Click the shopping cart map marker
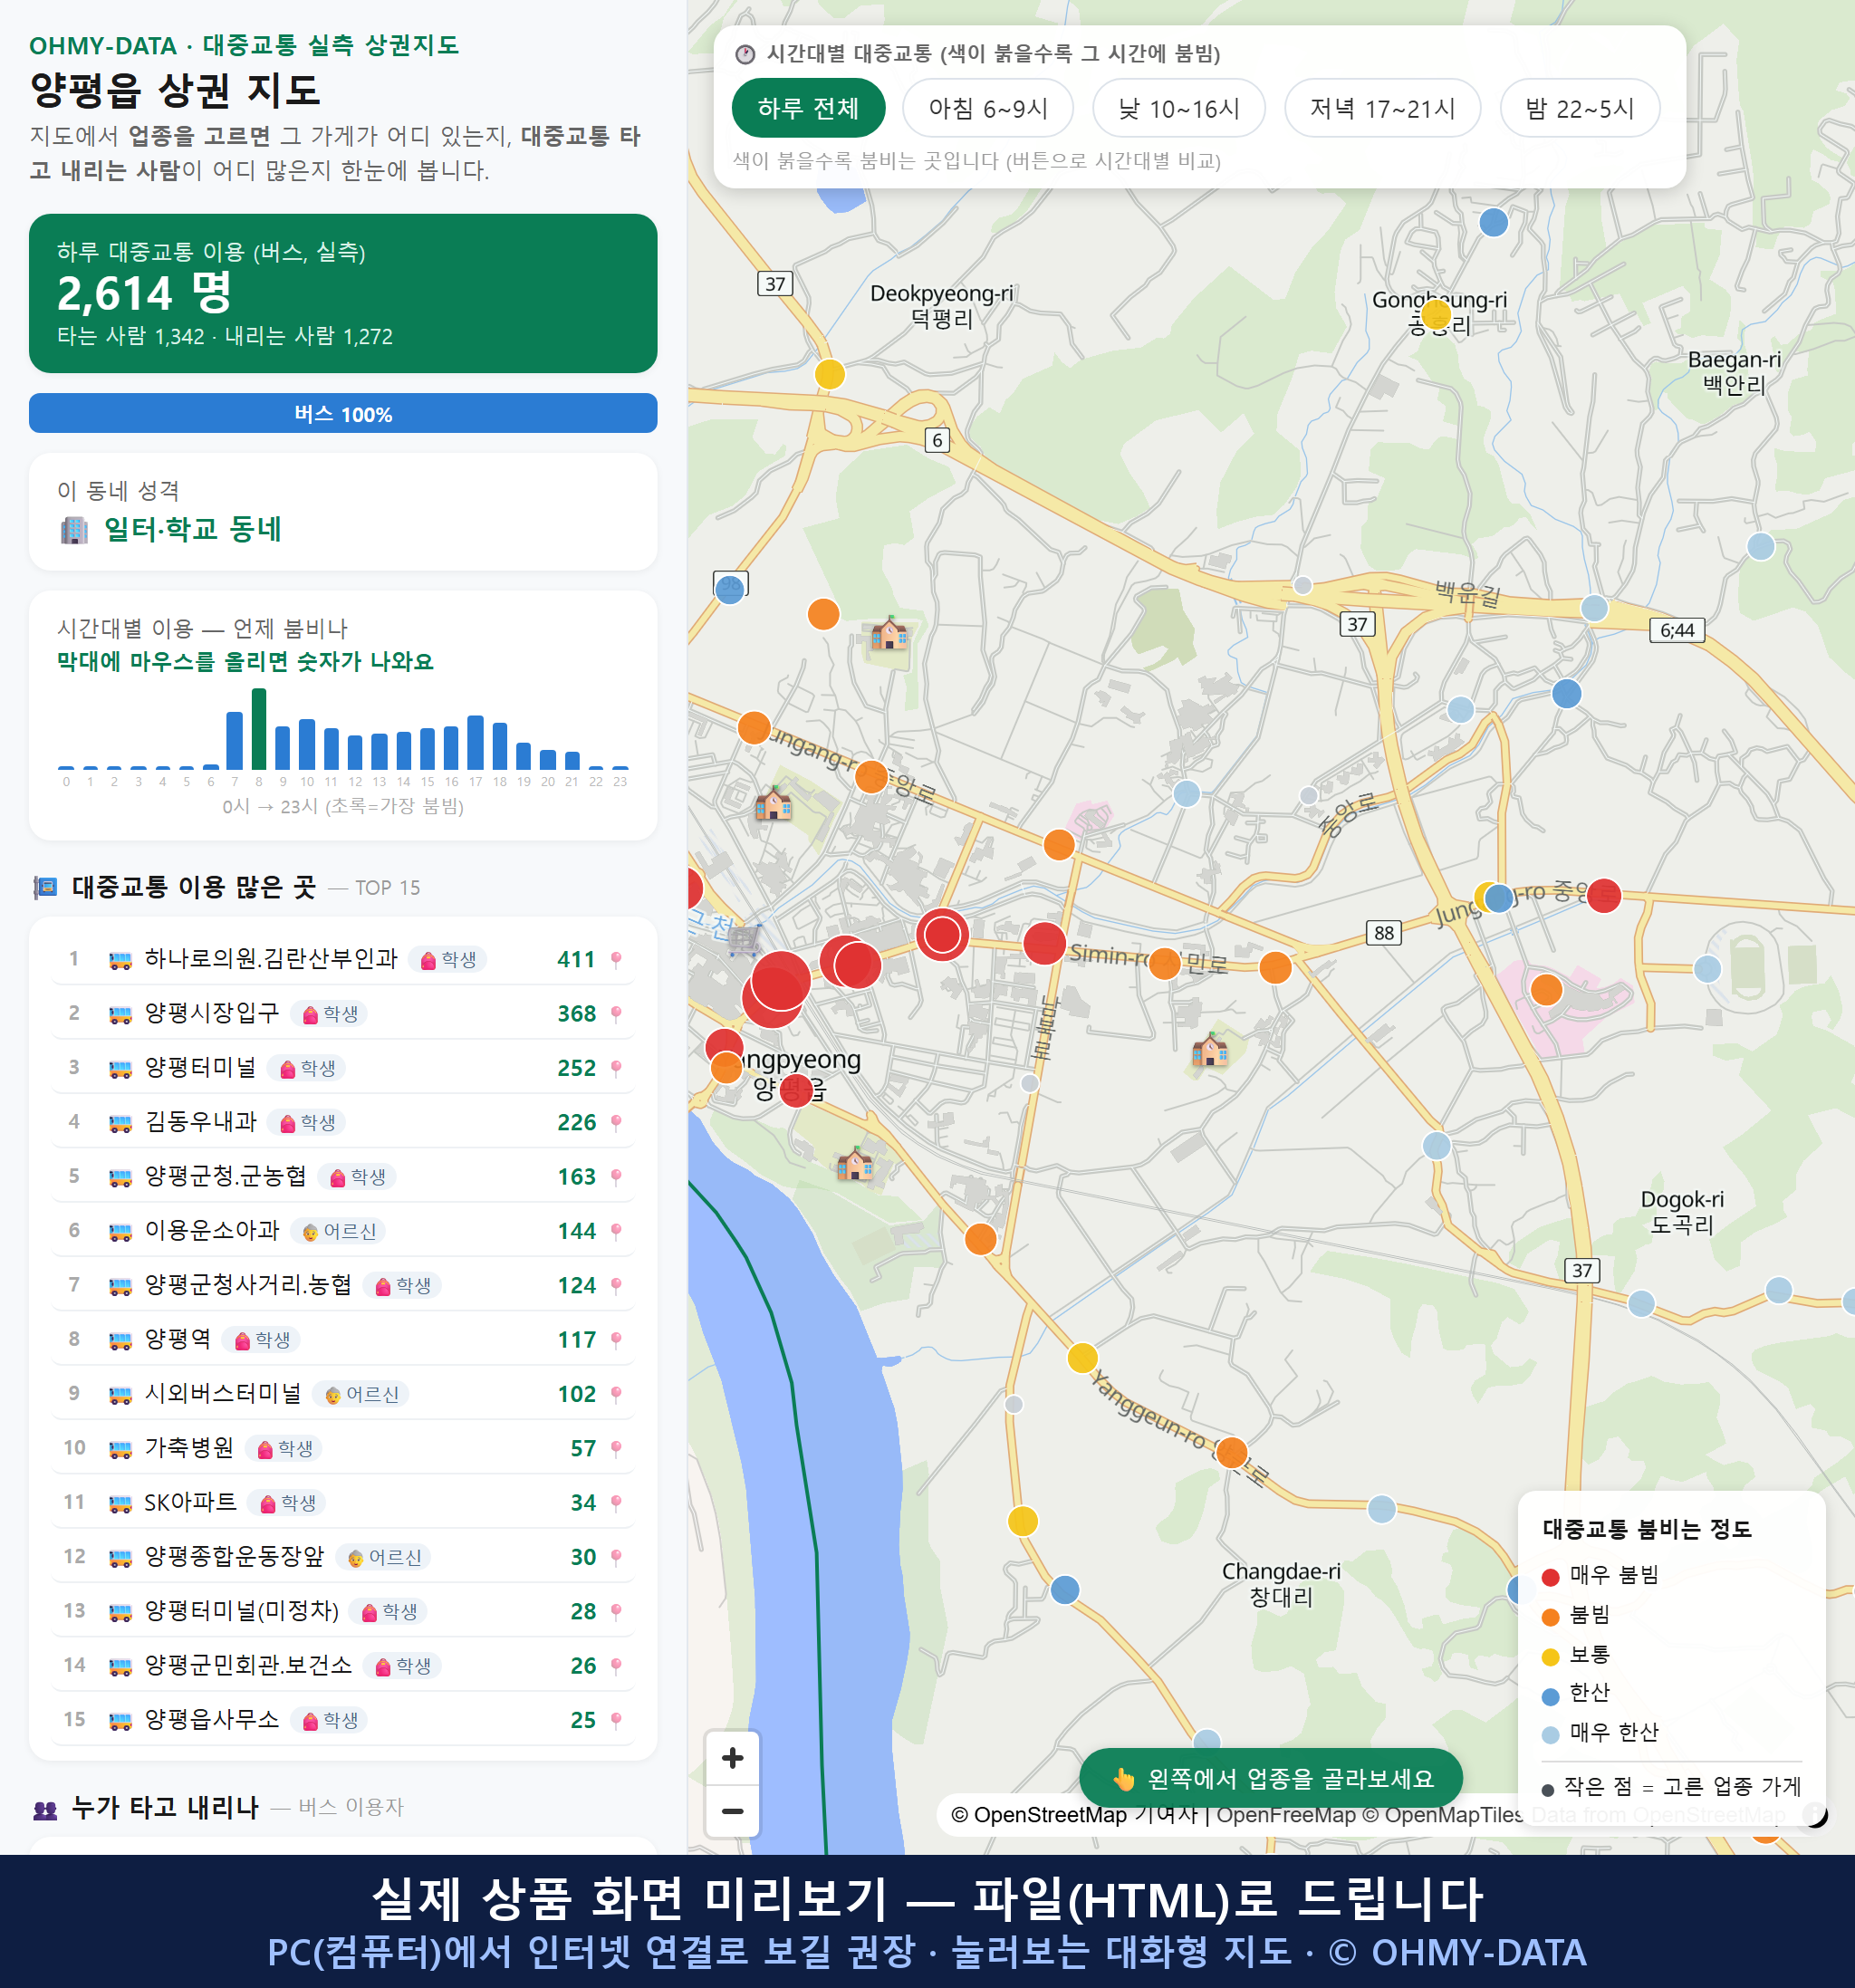This screenshot has width=1855, height=1988. point(744,940)
